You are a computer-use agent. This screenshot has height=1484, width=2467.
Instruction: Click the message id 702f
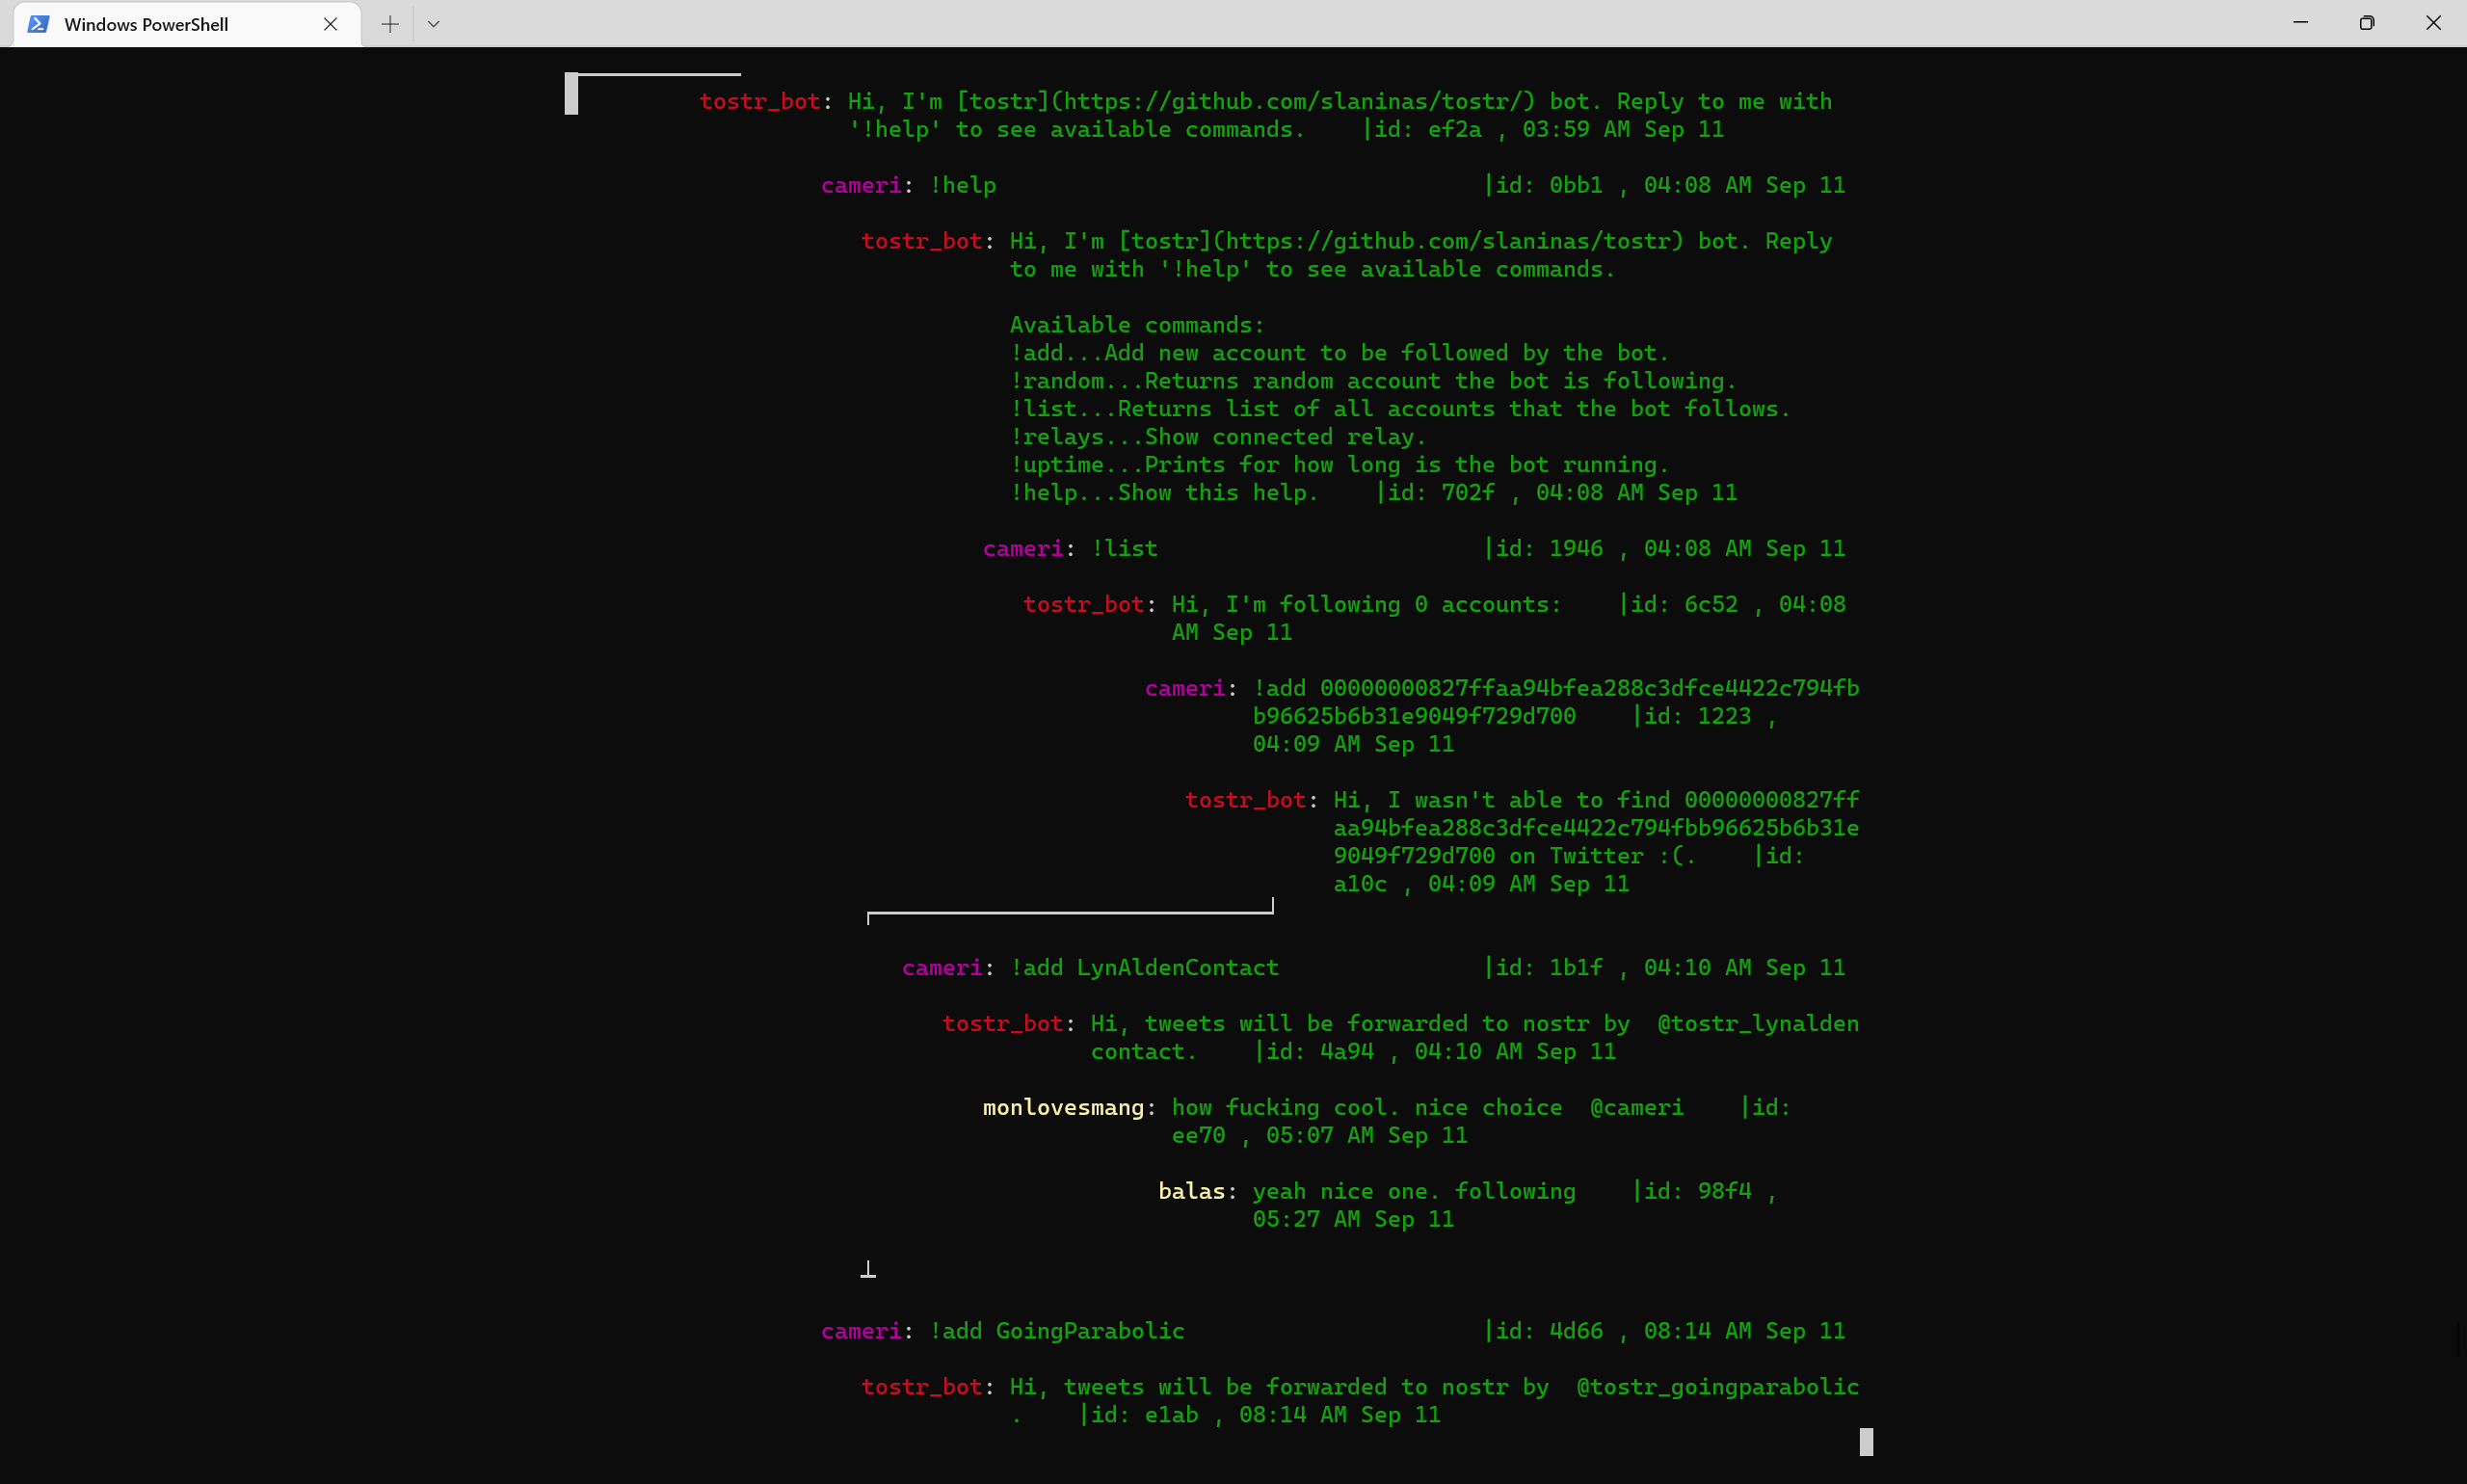(1467, 493)
